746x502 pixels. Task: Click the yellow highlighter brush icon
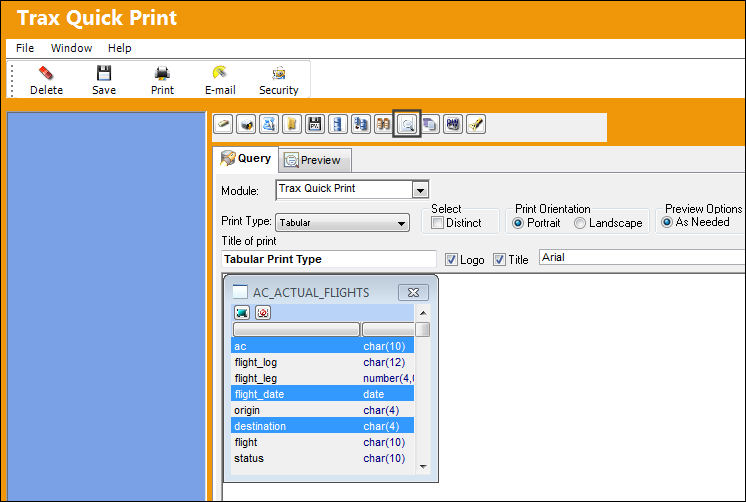(x=476, y=125)
